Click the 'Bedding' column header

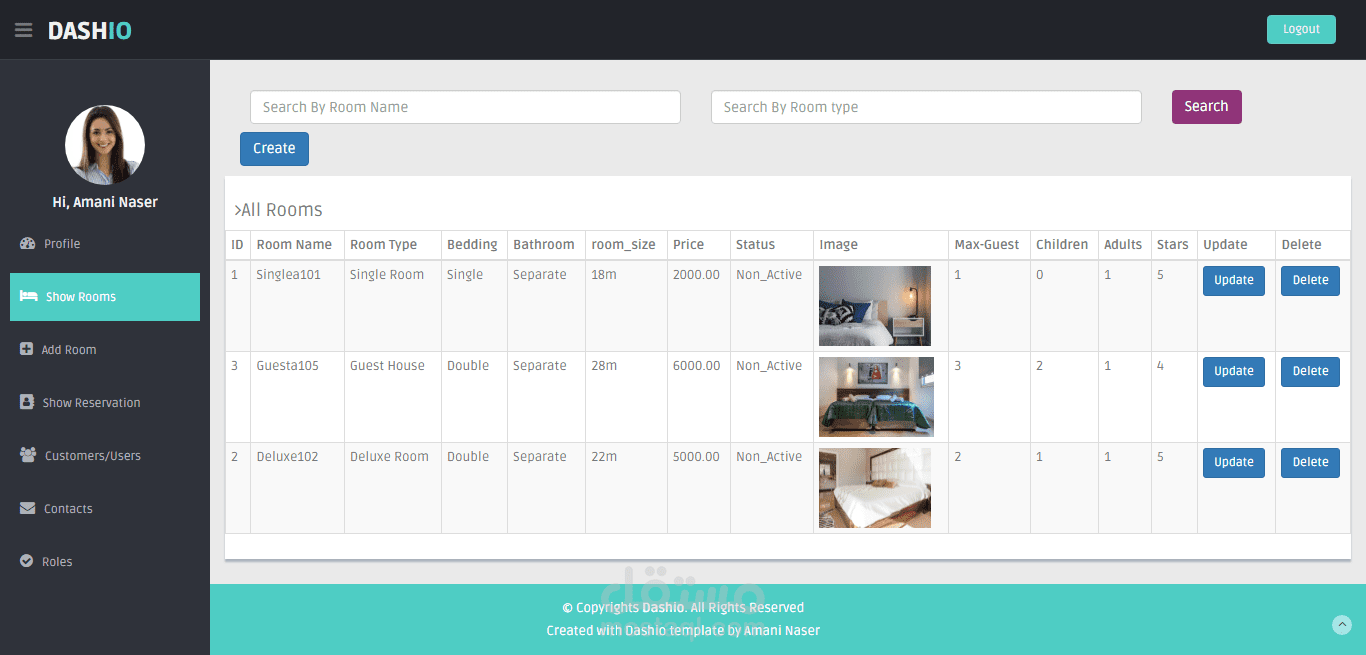coord(472,244)
